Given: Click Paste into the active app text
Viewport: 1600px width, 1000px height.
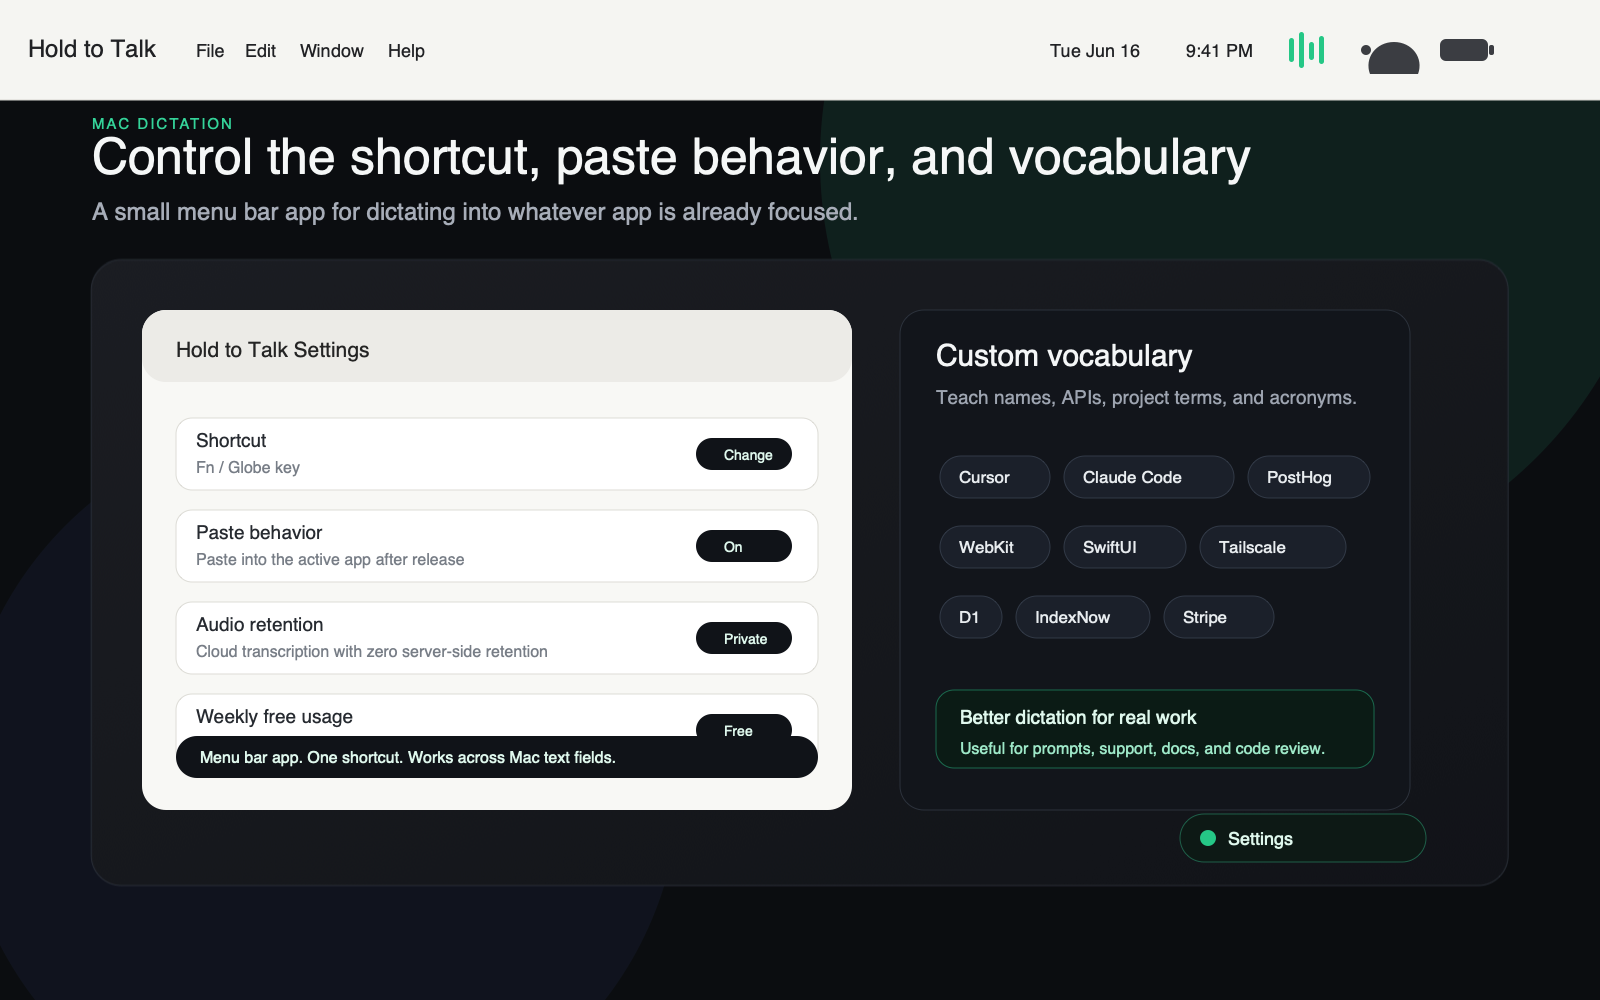Looking at the screenshot, I should click(x=330, y=560).
